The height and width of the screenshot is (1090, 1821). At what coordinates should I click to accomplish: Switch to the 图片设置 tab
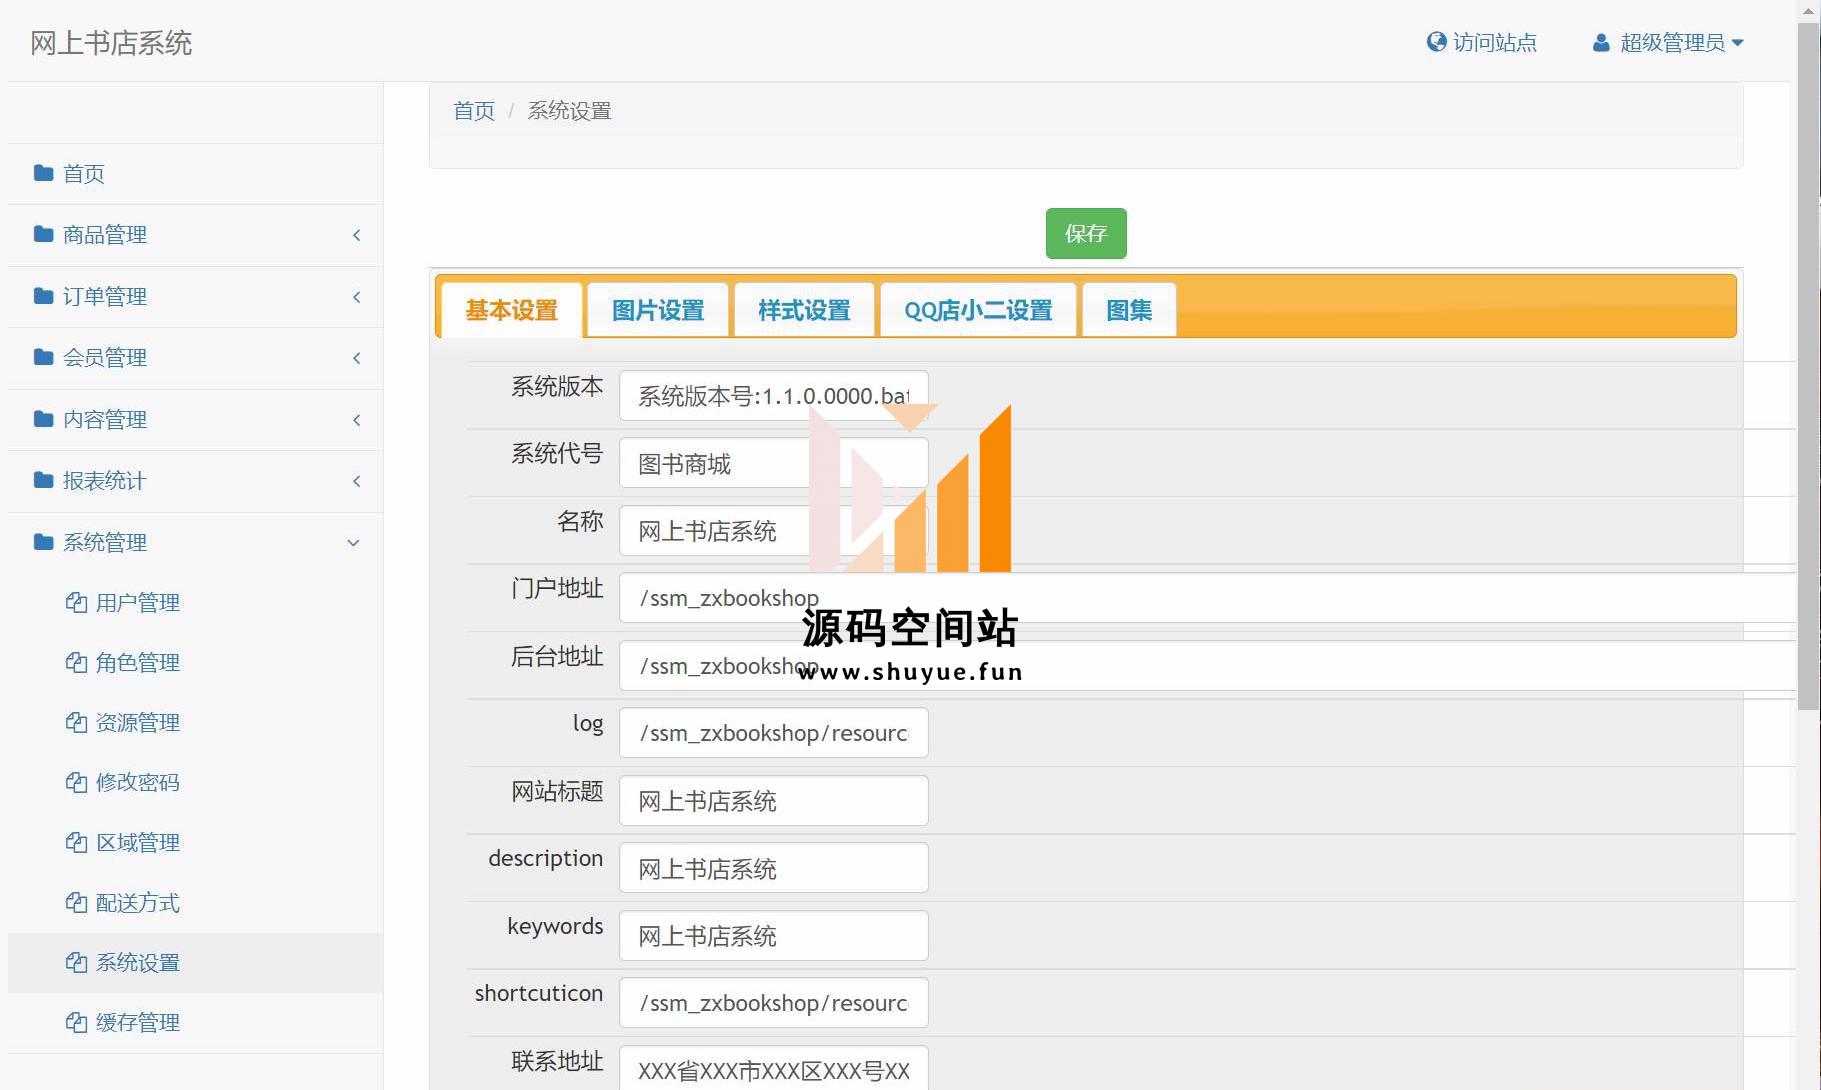point(657,310)
